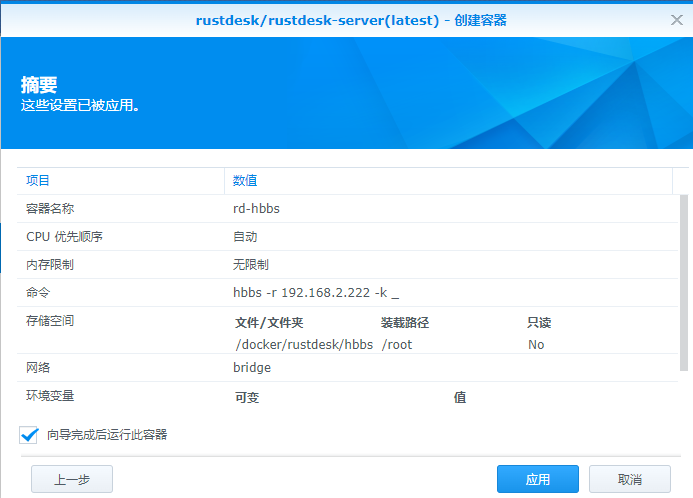This screenshot has height=498, width=693.
Task: Select the 内存限制 row label
Action: click(x=50, y=265)
